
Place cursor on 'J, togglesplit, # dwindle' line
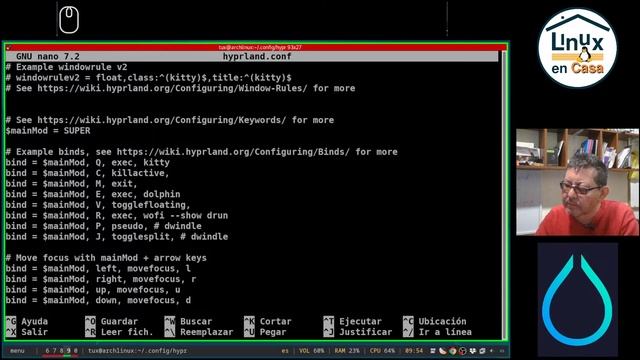(x=117, y=237)
